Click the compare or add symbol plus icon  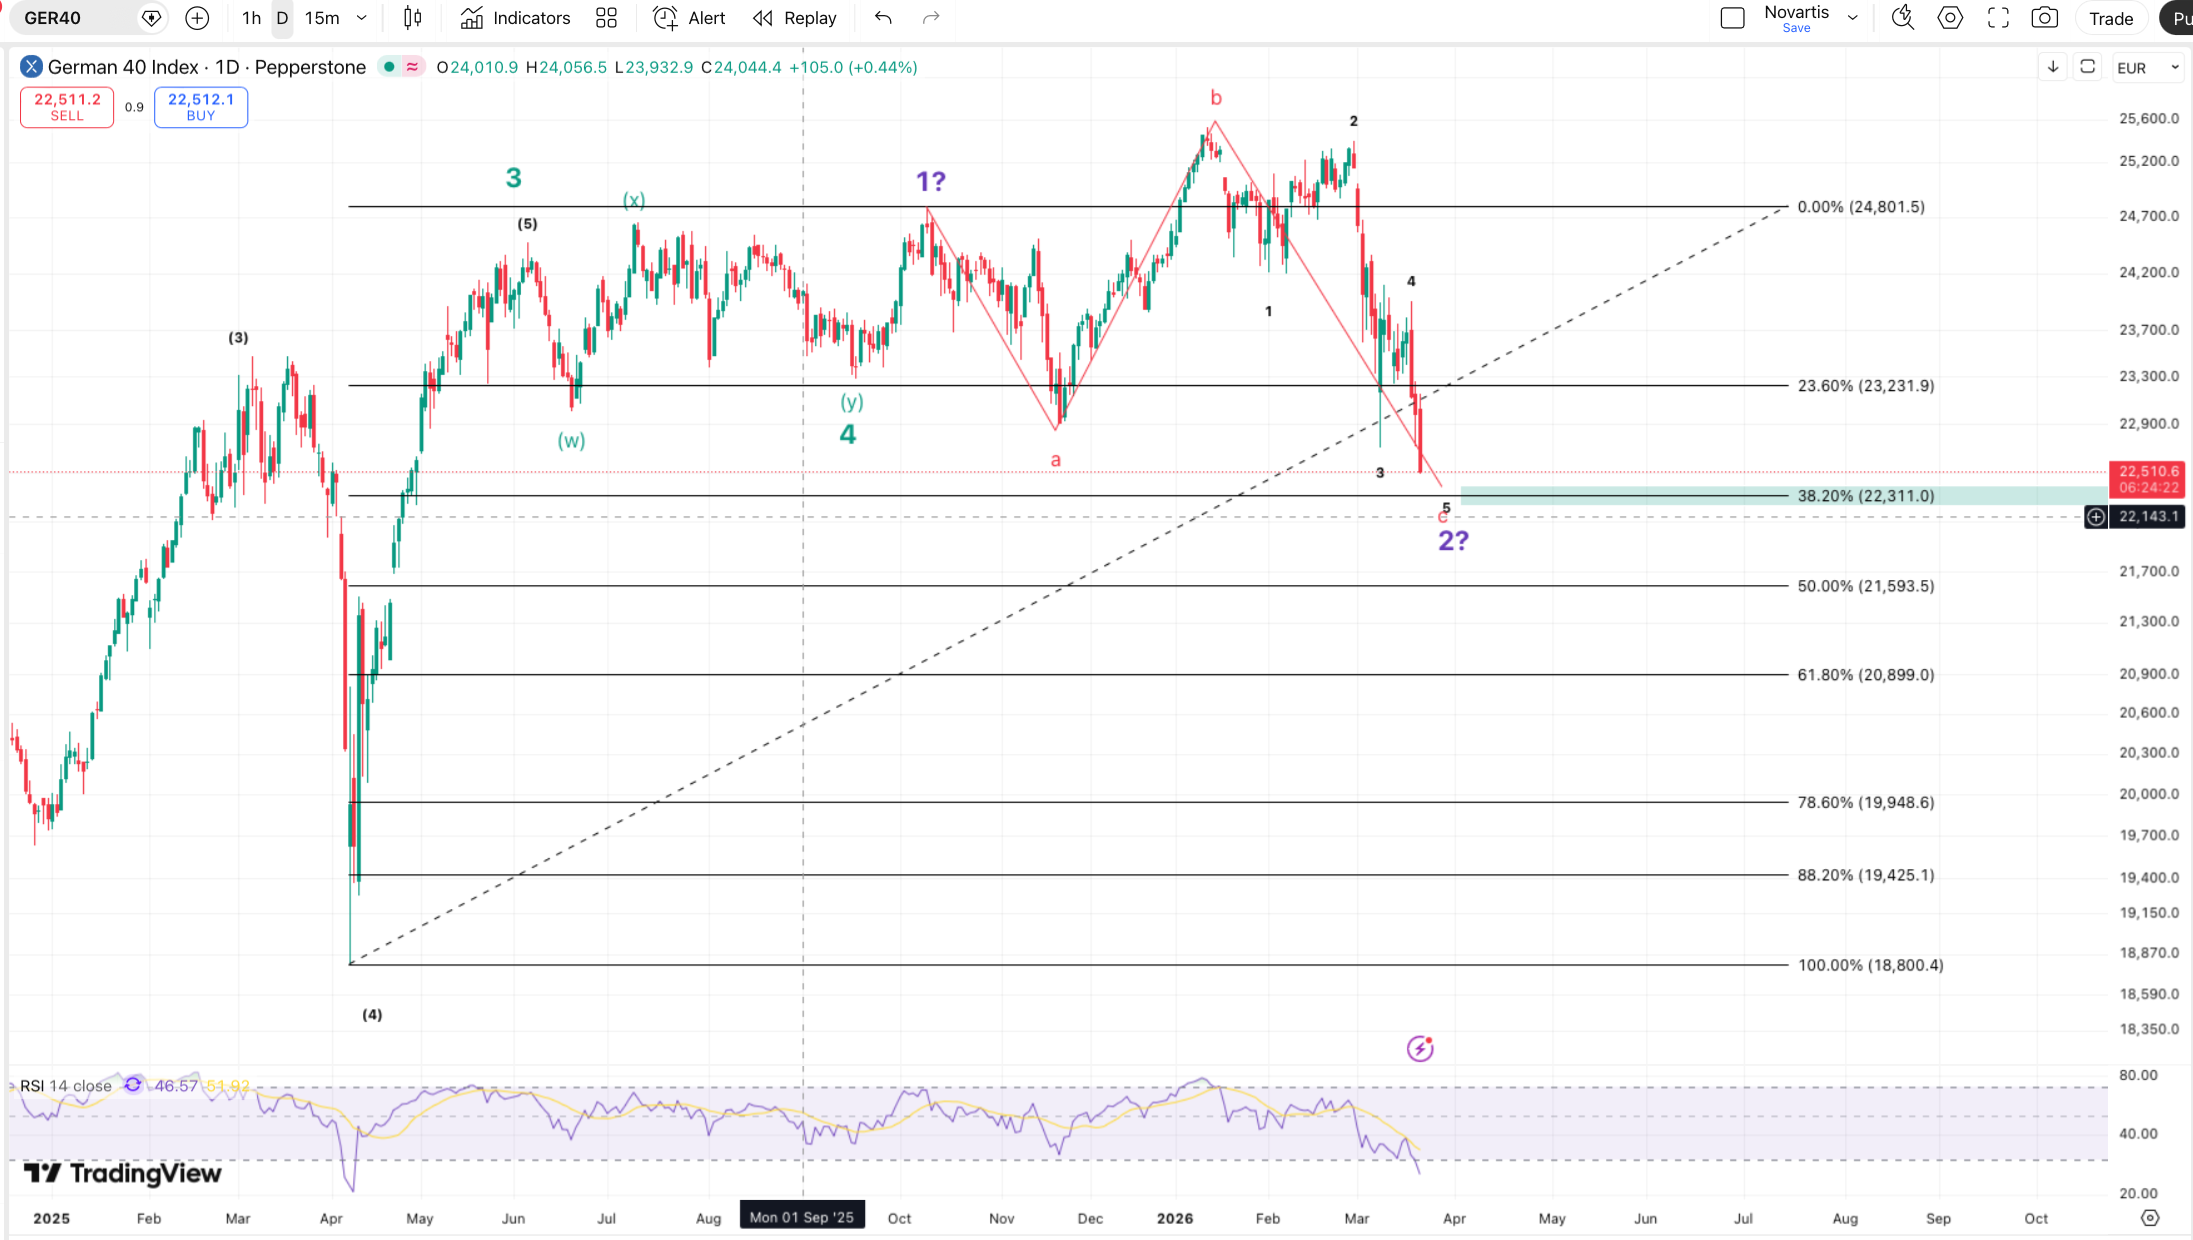click(x=197, y=18)
